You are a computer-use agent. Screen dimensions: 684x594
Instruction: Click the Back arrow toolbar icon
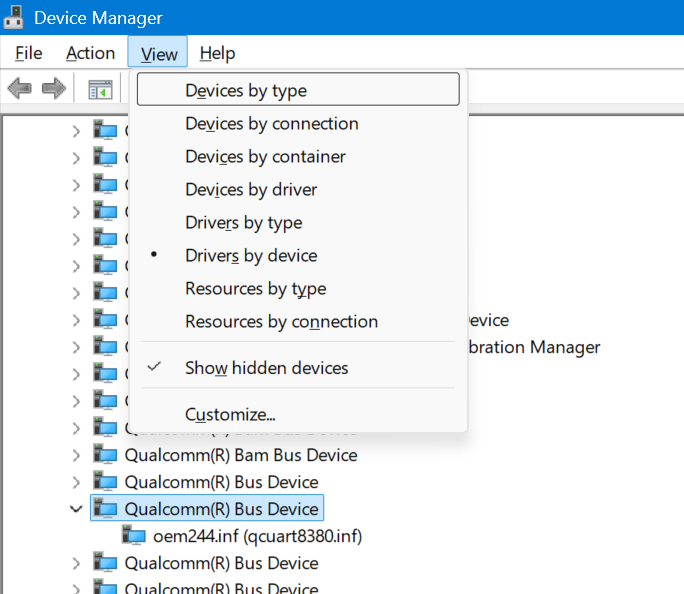click(x=20, y=89)
